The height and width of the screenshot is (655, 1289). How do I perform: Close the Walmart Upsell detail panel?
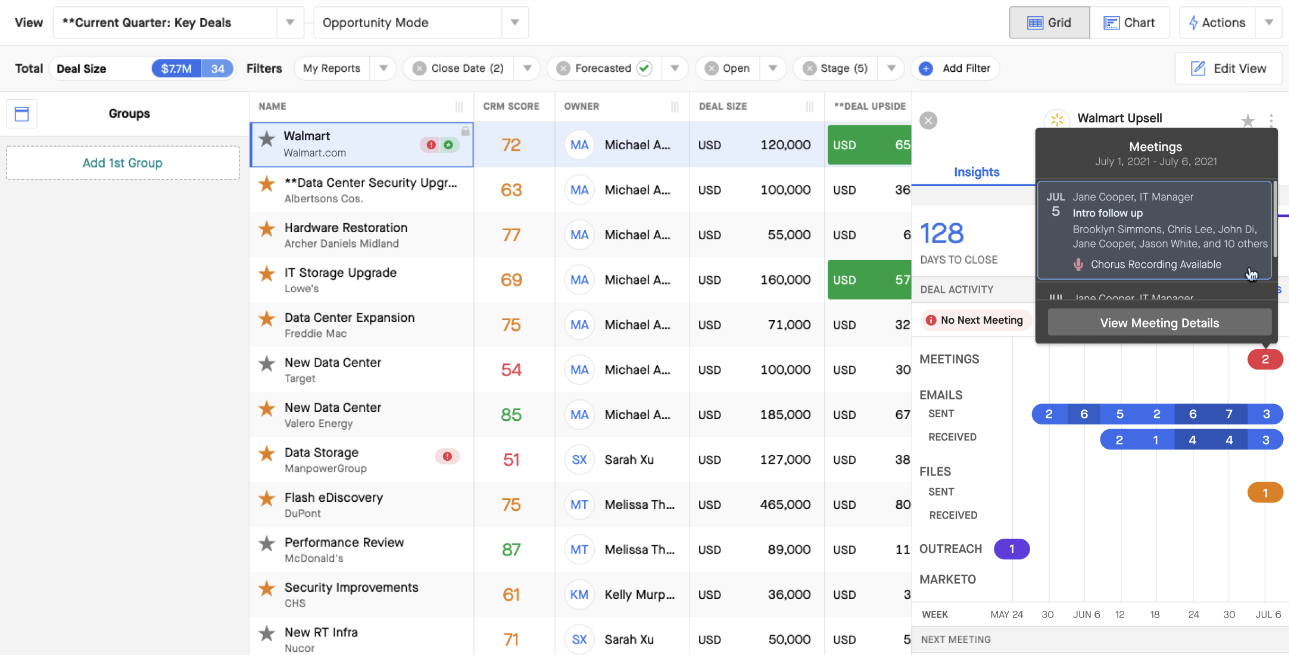tap(928, 120)
